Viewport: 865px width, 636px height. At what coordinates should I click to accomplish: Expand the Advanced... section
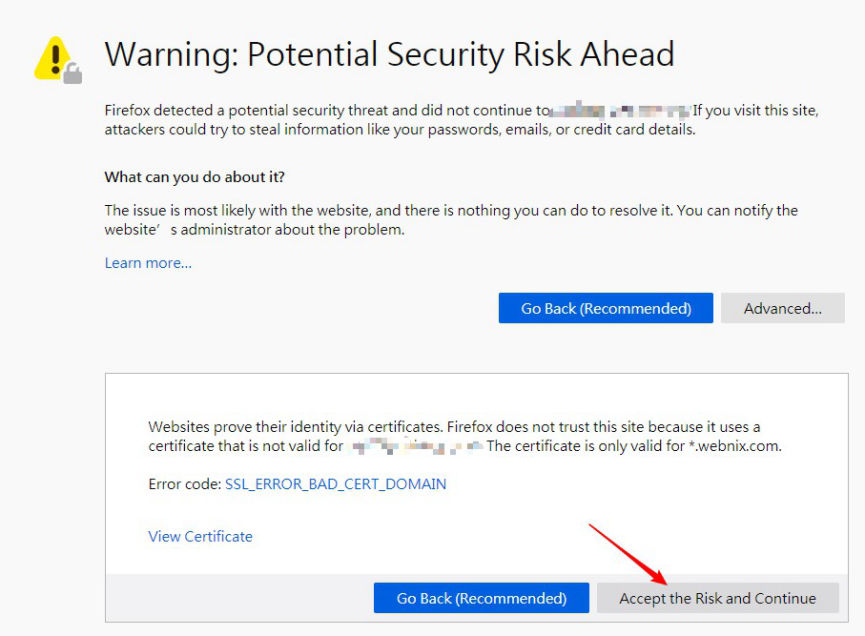[x=782, y=308]
